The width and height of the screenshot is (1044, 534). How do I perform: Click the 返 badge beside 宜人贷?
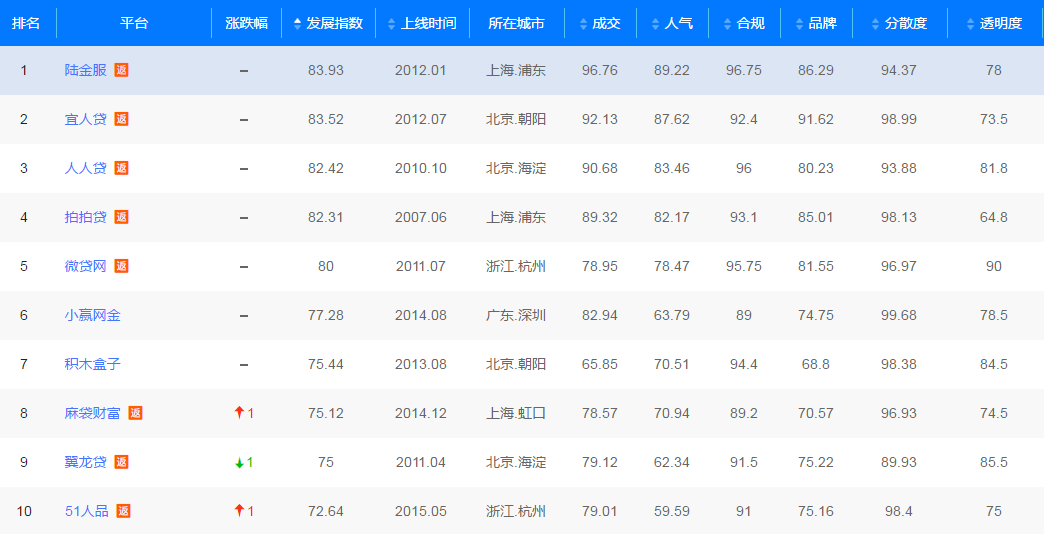tap(121, 119)
